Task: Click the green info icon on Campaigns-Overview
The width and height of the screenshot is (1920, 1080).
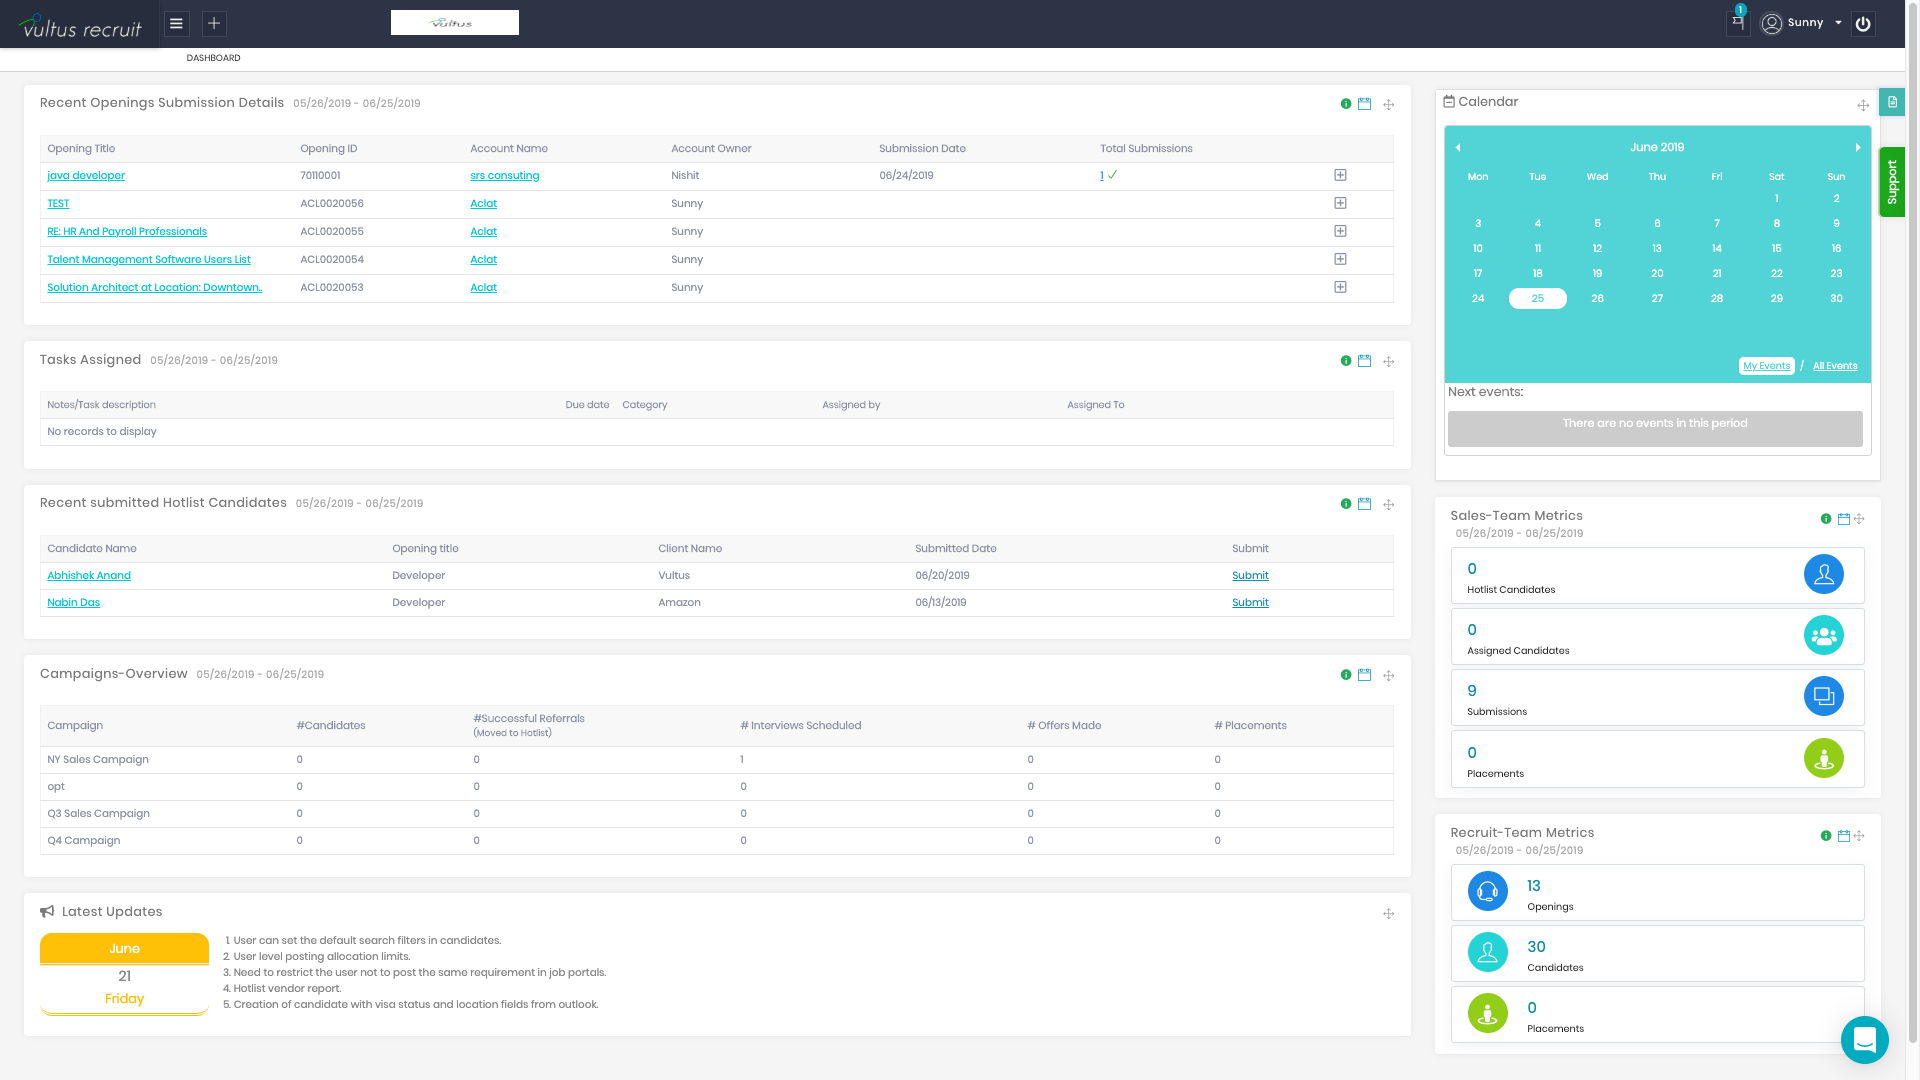Action: coord(1346,675)
